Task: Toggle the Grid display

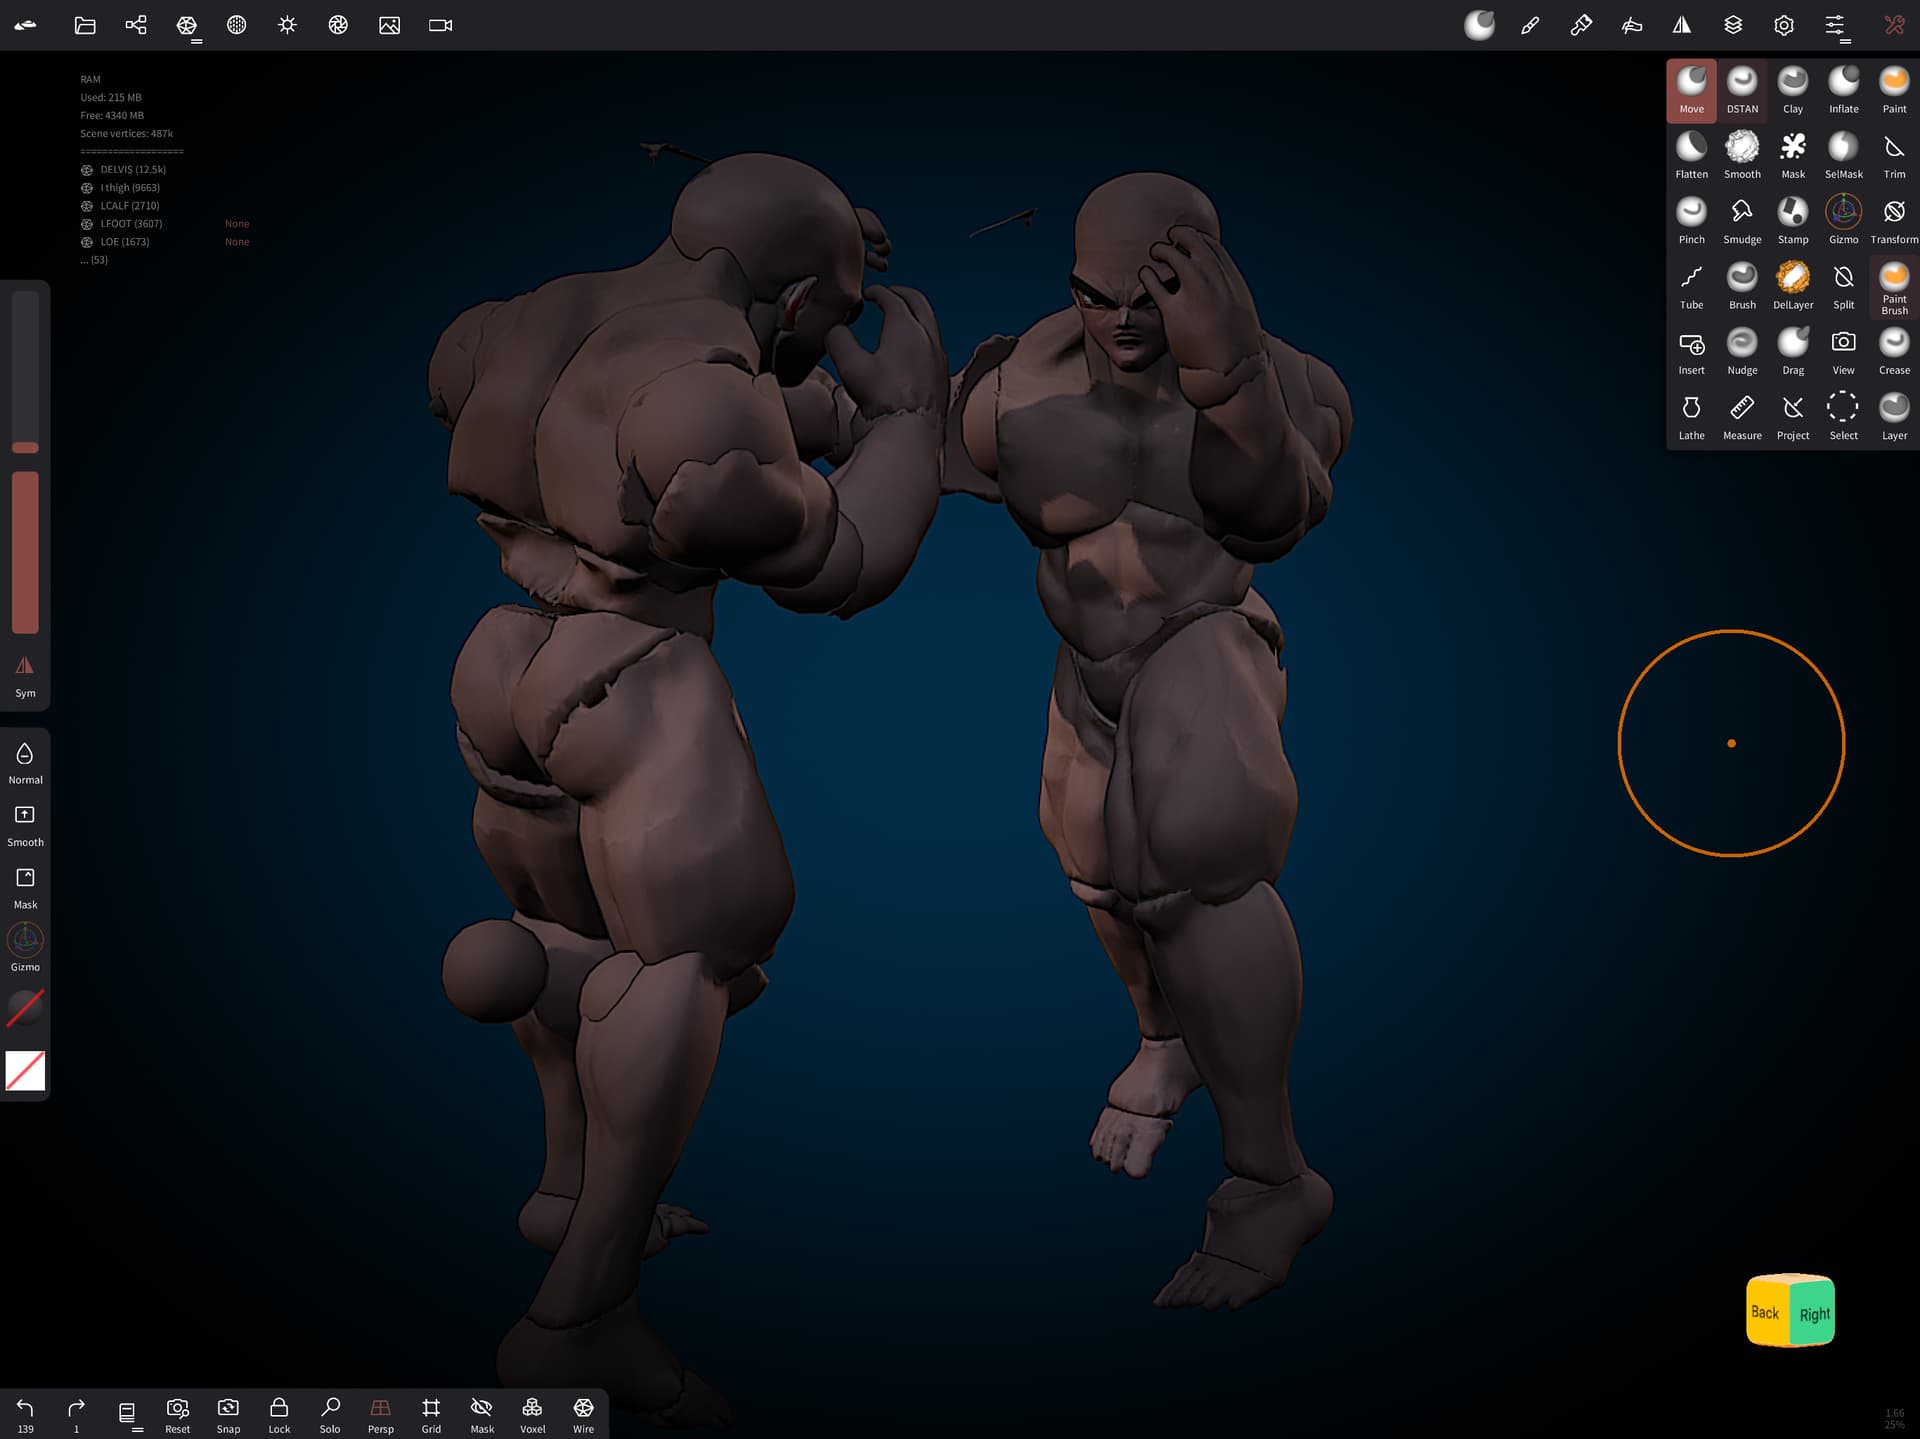Action: (x=431, y=1413)
